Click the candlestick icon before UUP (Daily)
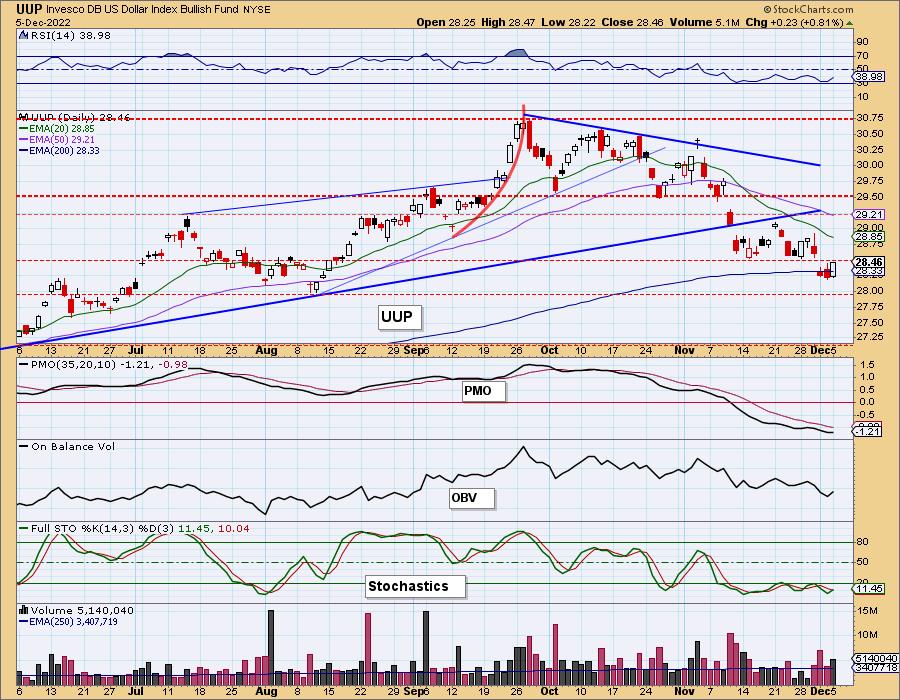 point(23,117)
